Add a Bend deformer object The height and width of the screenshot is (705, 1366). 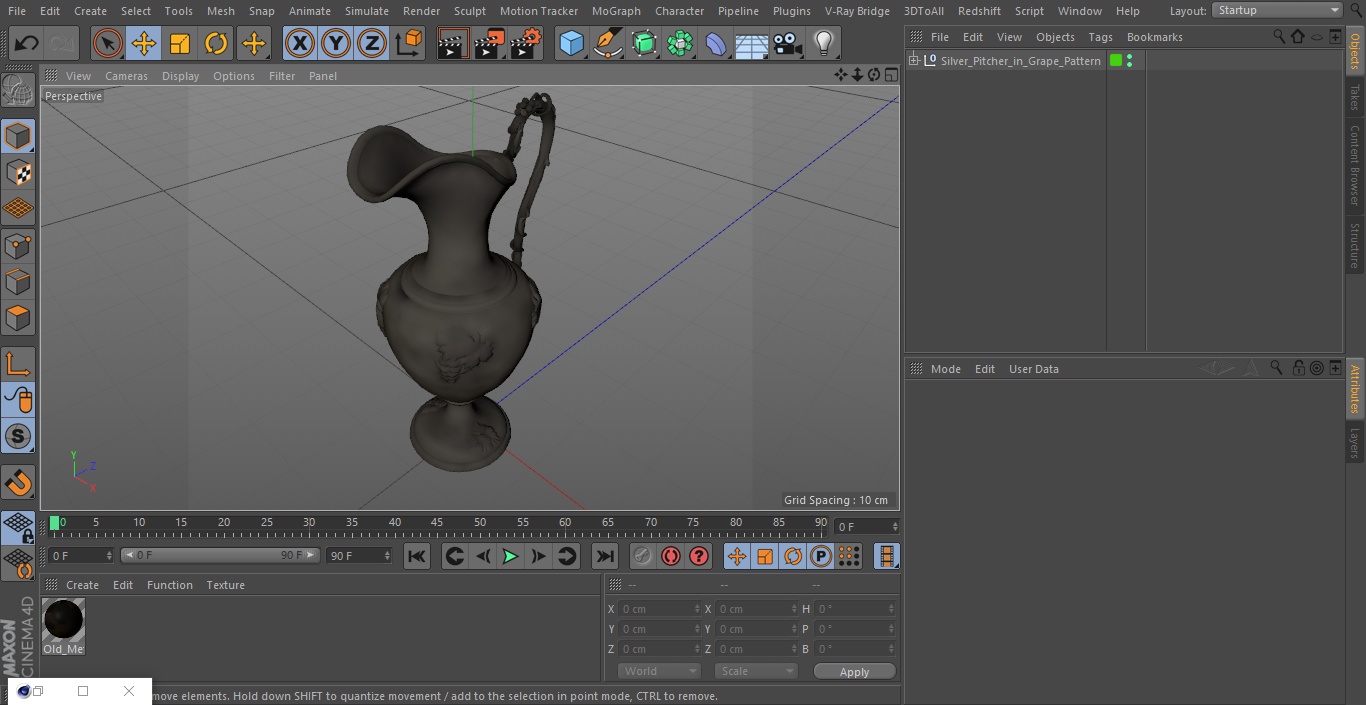[x=716, y=44]
